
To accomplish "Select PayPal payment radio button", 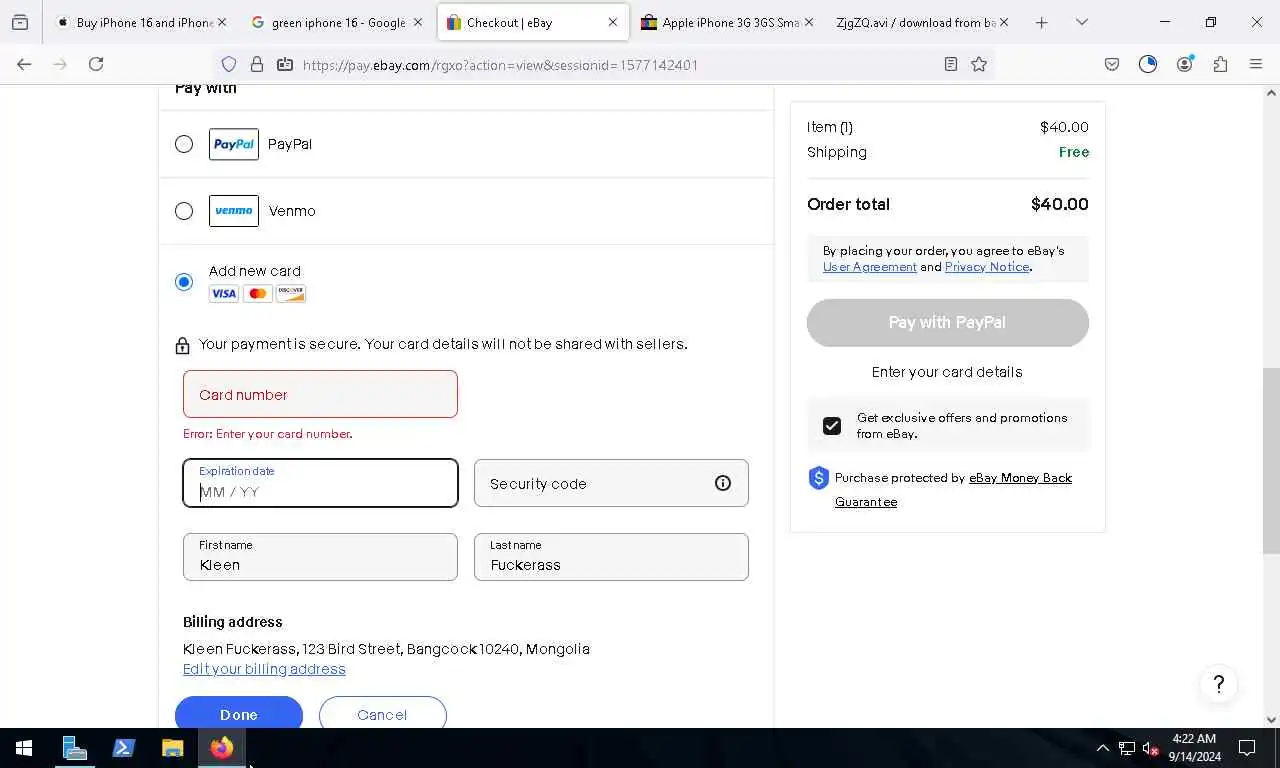I will tap(184, 144).
